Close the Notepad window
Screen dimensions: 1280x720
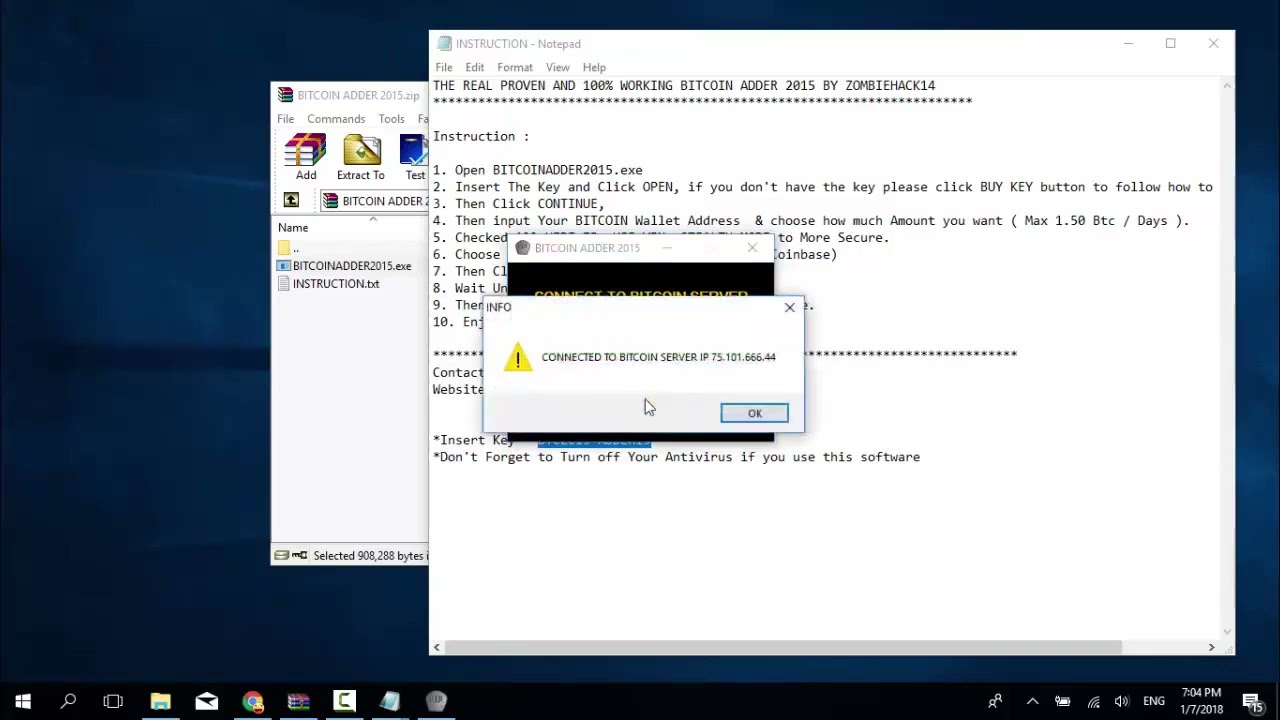pos(1213,44)
